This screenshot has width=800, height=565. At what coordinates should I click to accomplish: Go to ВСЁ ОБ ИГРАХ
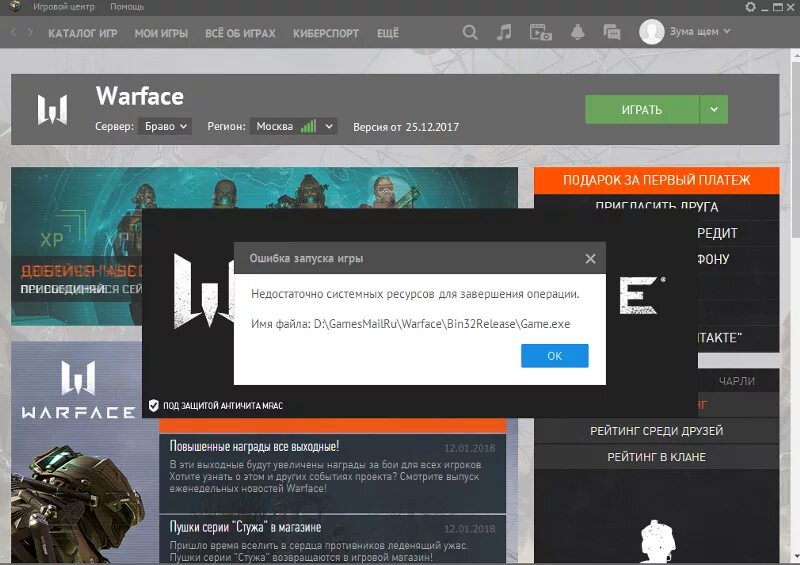point(240,33)
